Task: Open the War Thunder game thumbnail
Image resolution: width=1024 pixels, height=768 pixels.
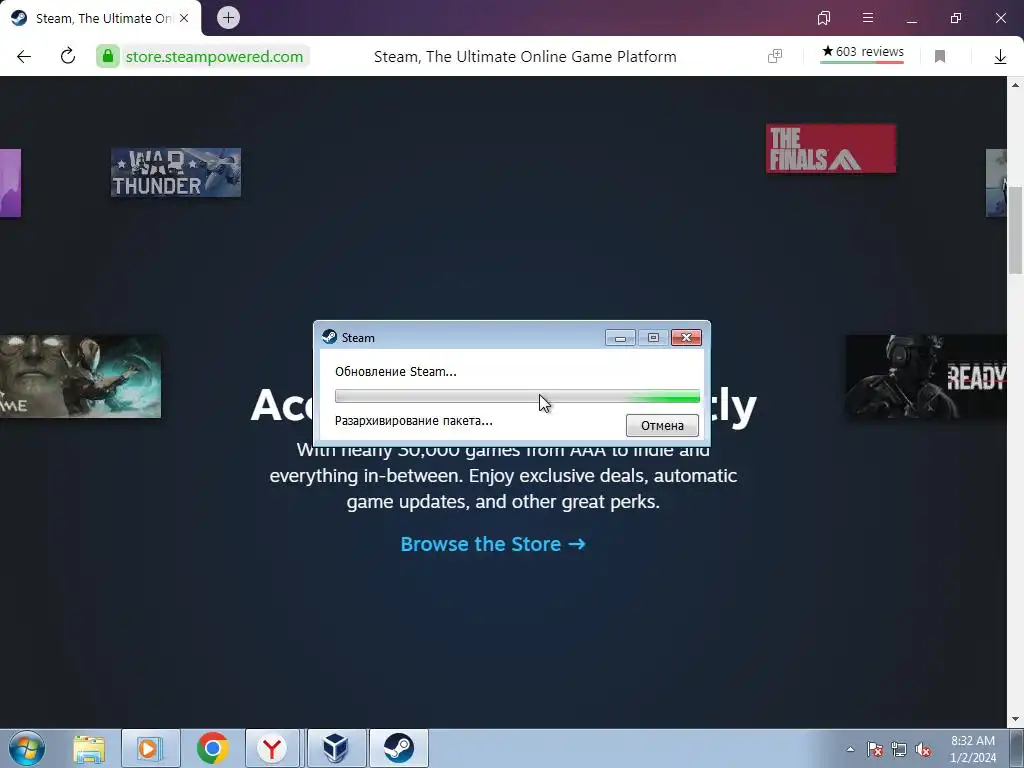Action: click(176, 172)
